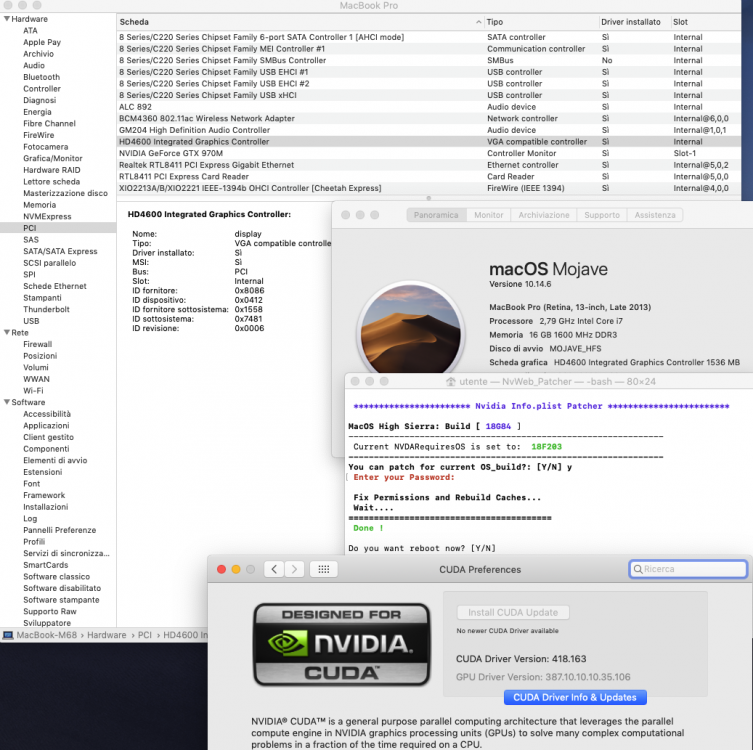Click the NVIDIA CUDA logo badge

click(x=341, y=644)
